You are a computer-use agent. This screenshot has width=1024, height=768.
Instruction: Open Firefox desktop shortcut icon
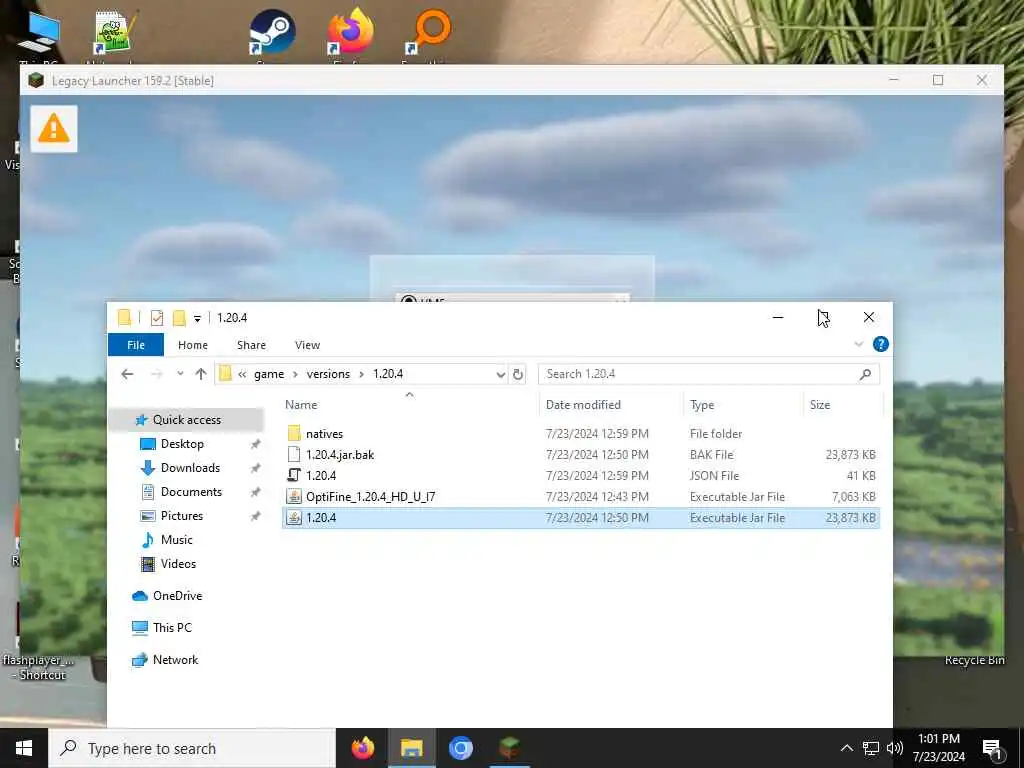tap(351, 31)
